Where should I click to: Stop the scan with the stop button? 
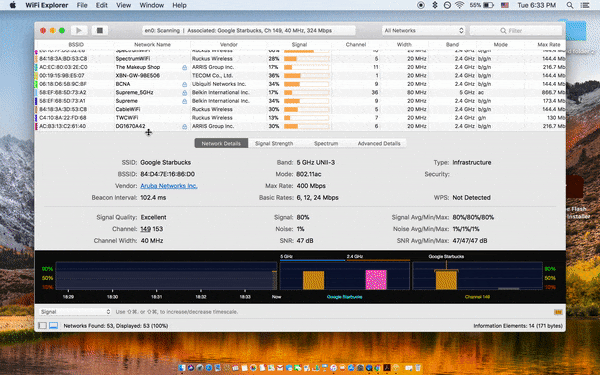click(x=99, y=30)
